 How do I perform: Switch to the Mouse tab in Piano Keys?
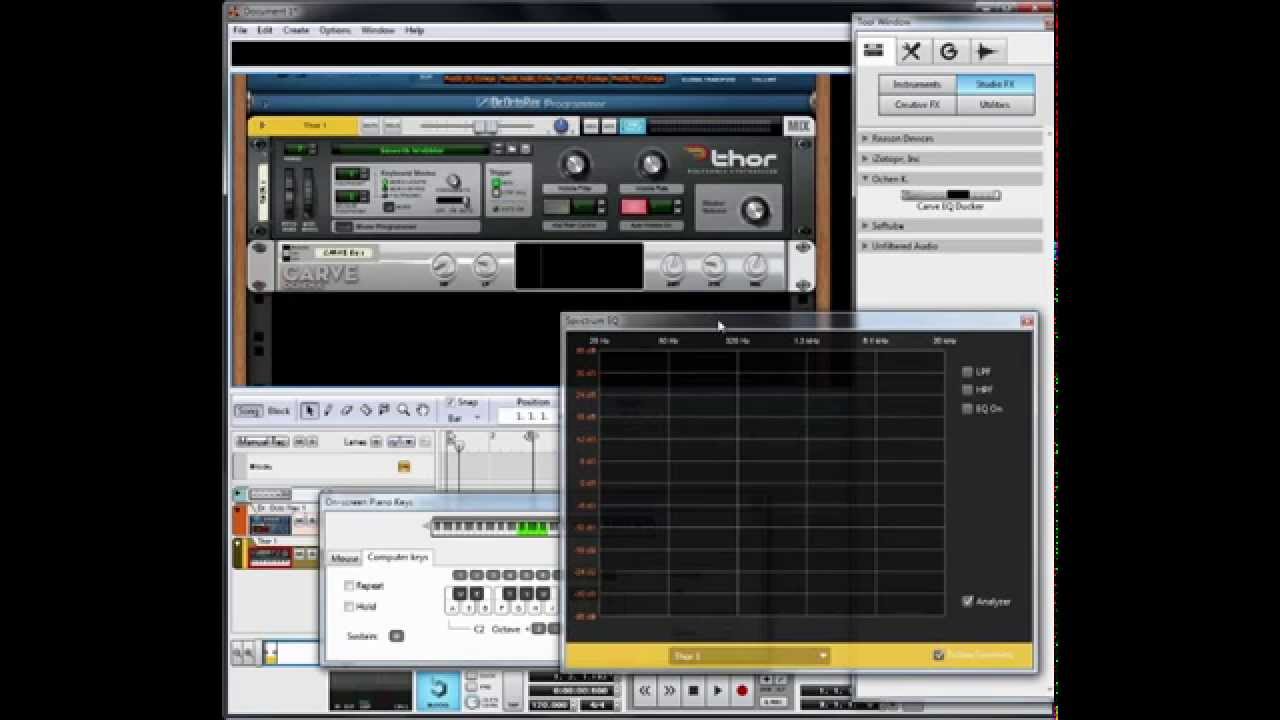[x=344, y=559]
